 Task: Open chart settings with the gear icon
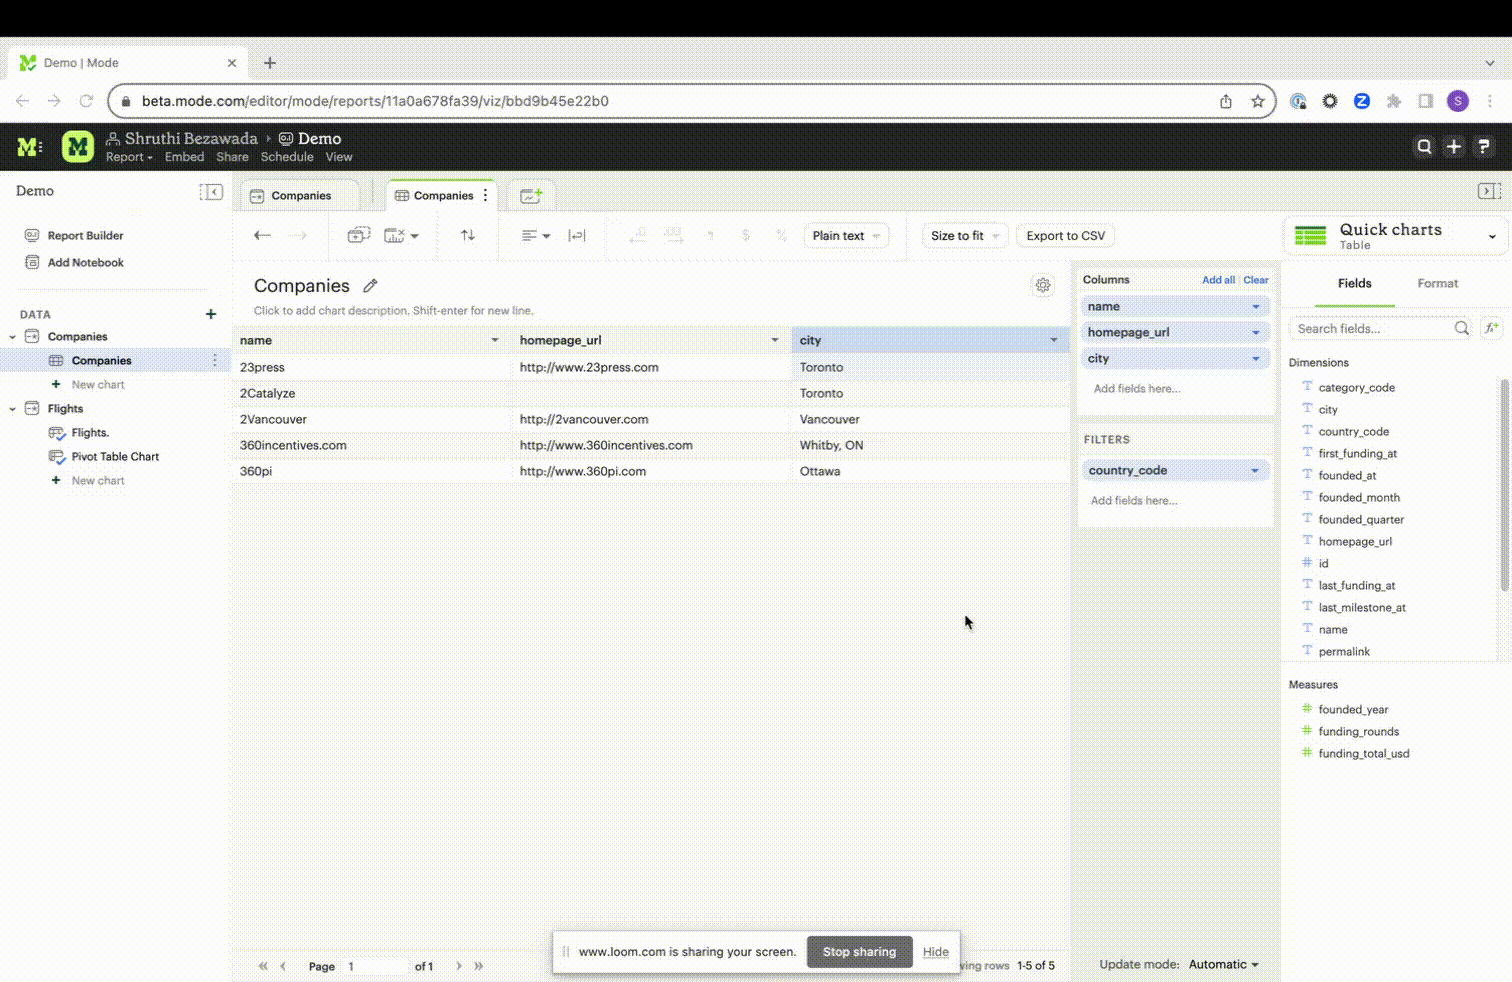pyautogui.click(x=1042, y=286)
